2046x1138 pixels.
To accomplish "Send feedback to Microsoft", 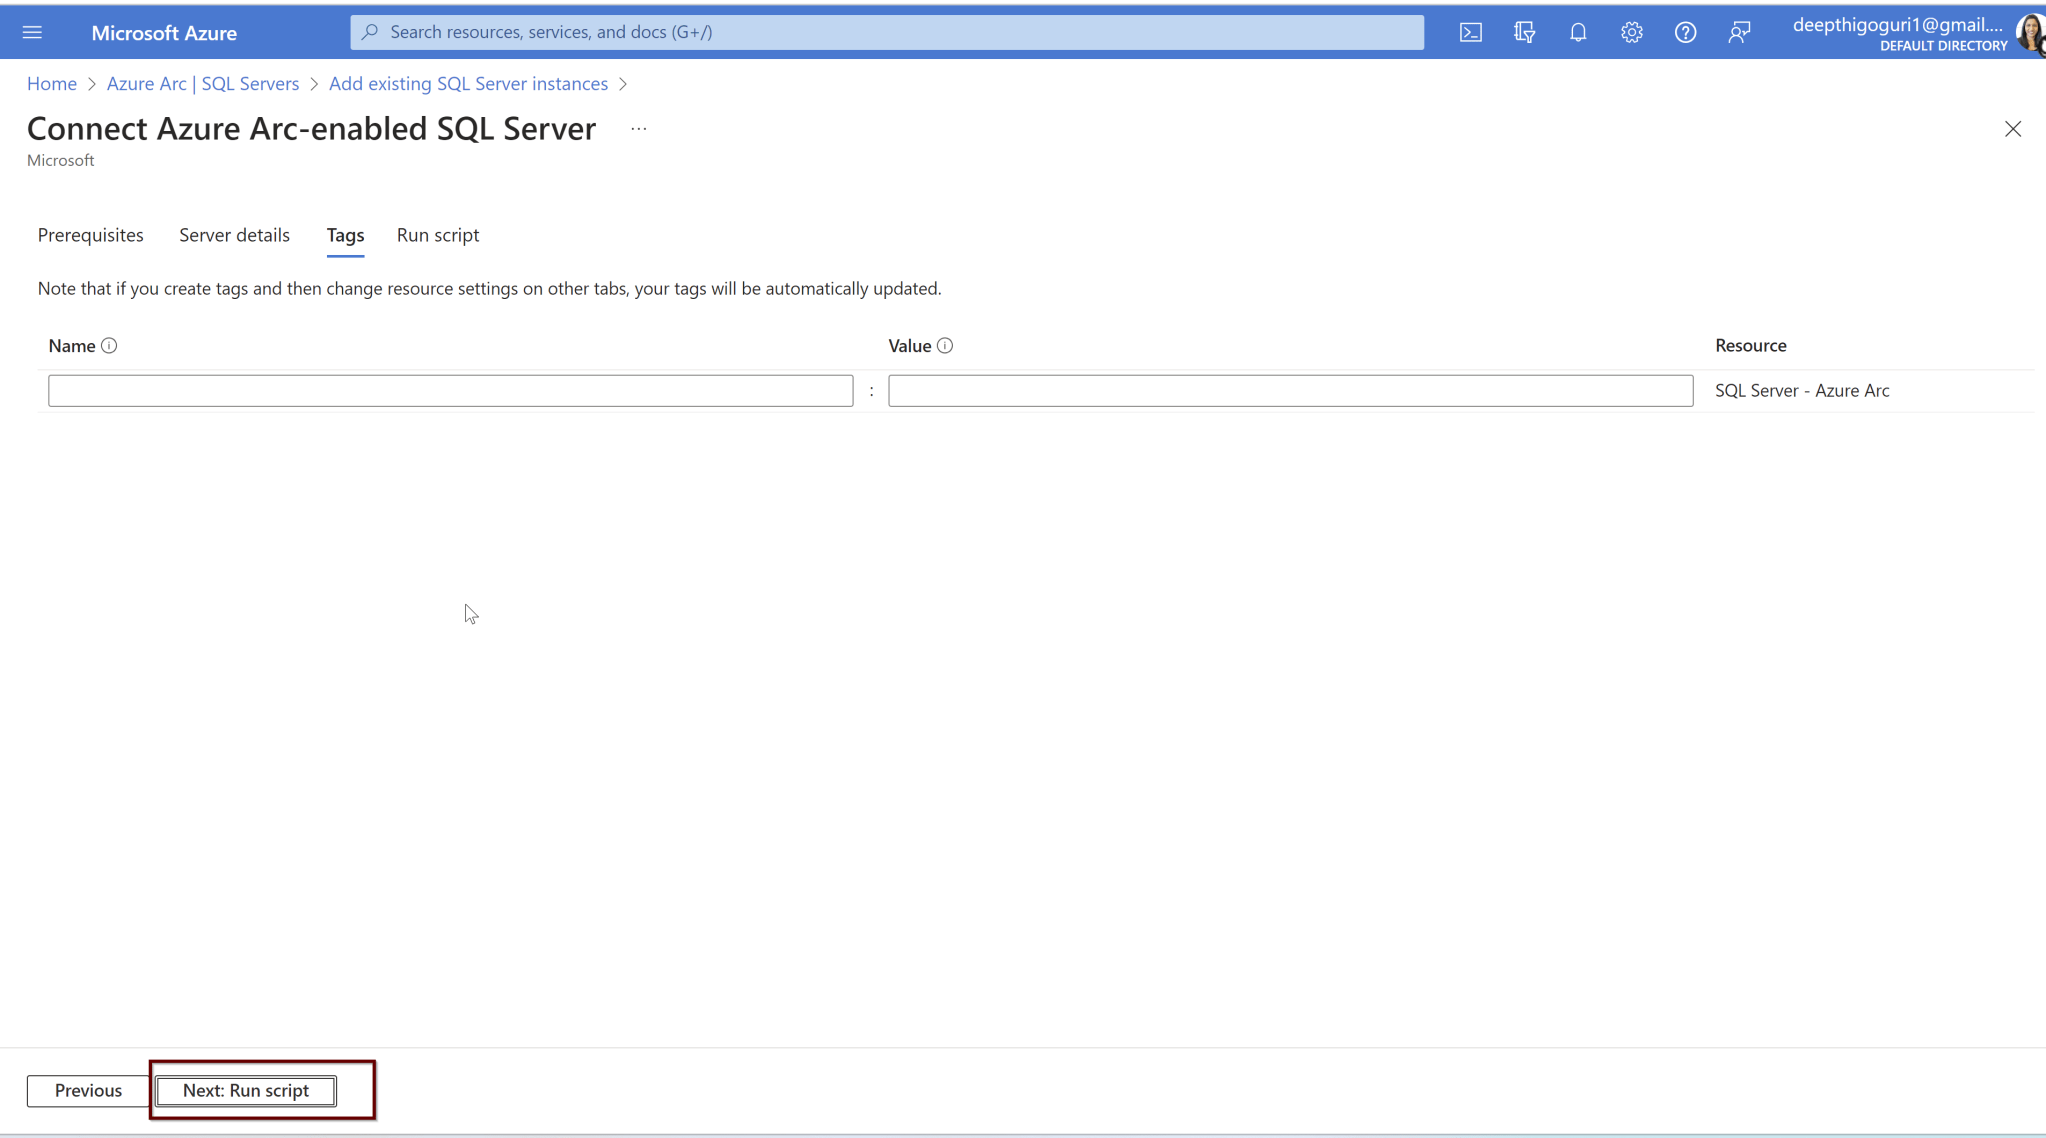I will pyautogui.click(x=1739, y=31).
